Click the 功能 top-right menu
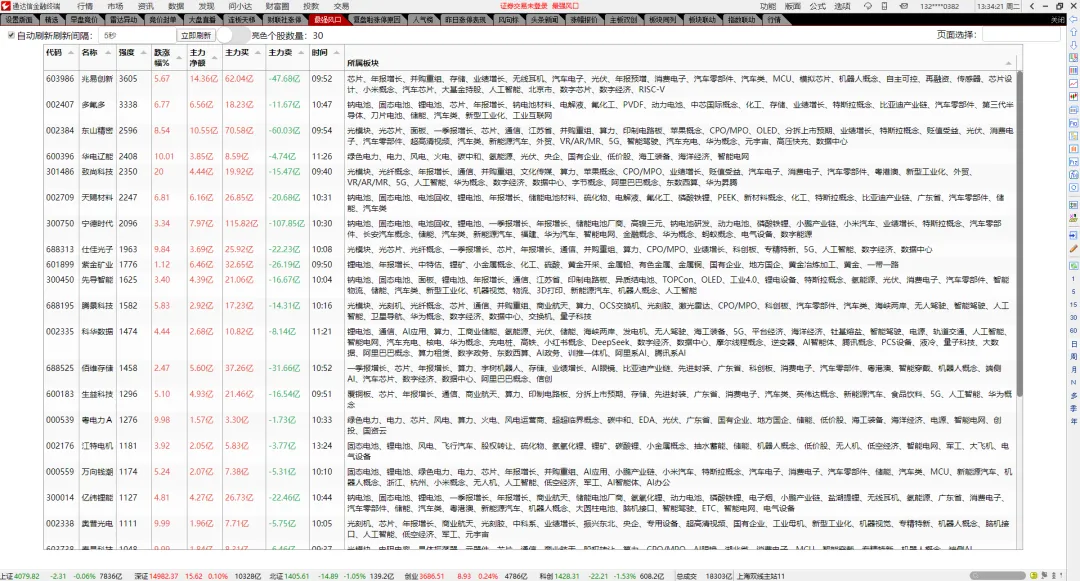This screenshot has width=1080, height=581. (x=768, y=6)
